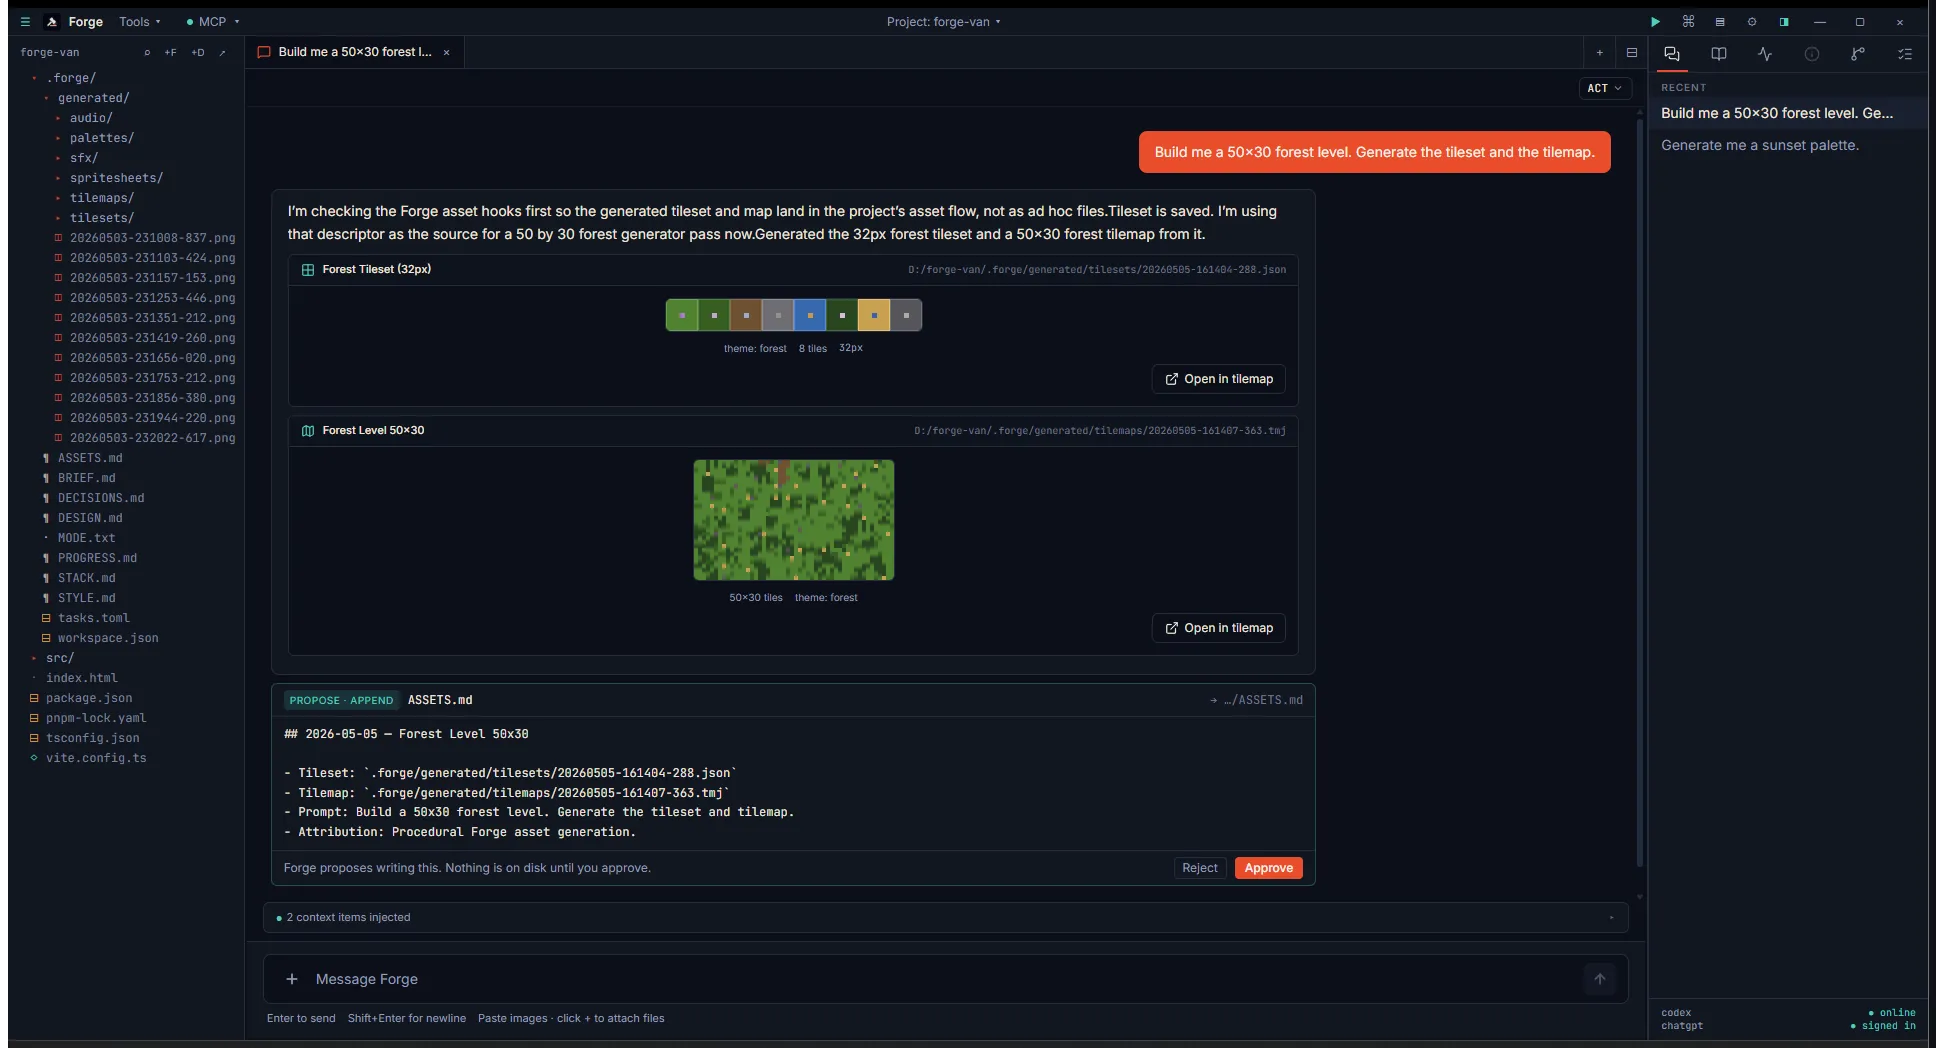The image size is (1936, 1048).
Task: Collapse the .forge/ folder
Action: point(70,77)
